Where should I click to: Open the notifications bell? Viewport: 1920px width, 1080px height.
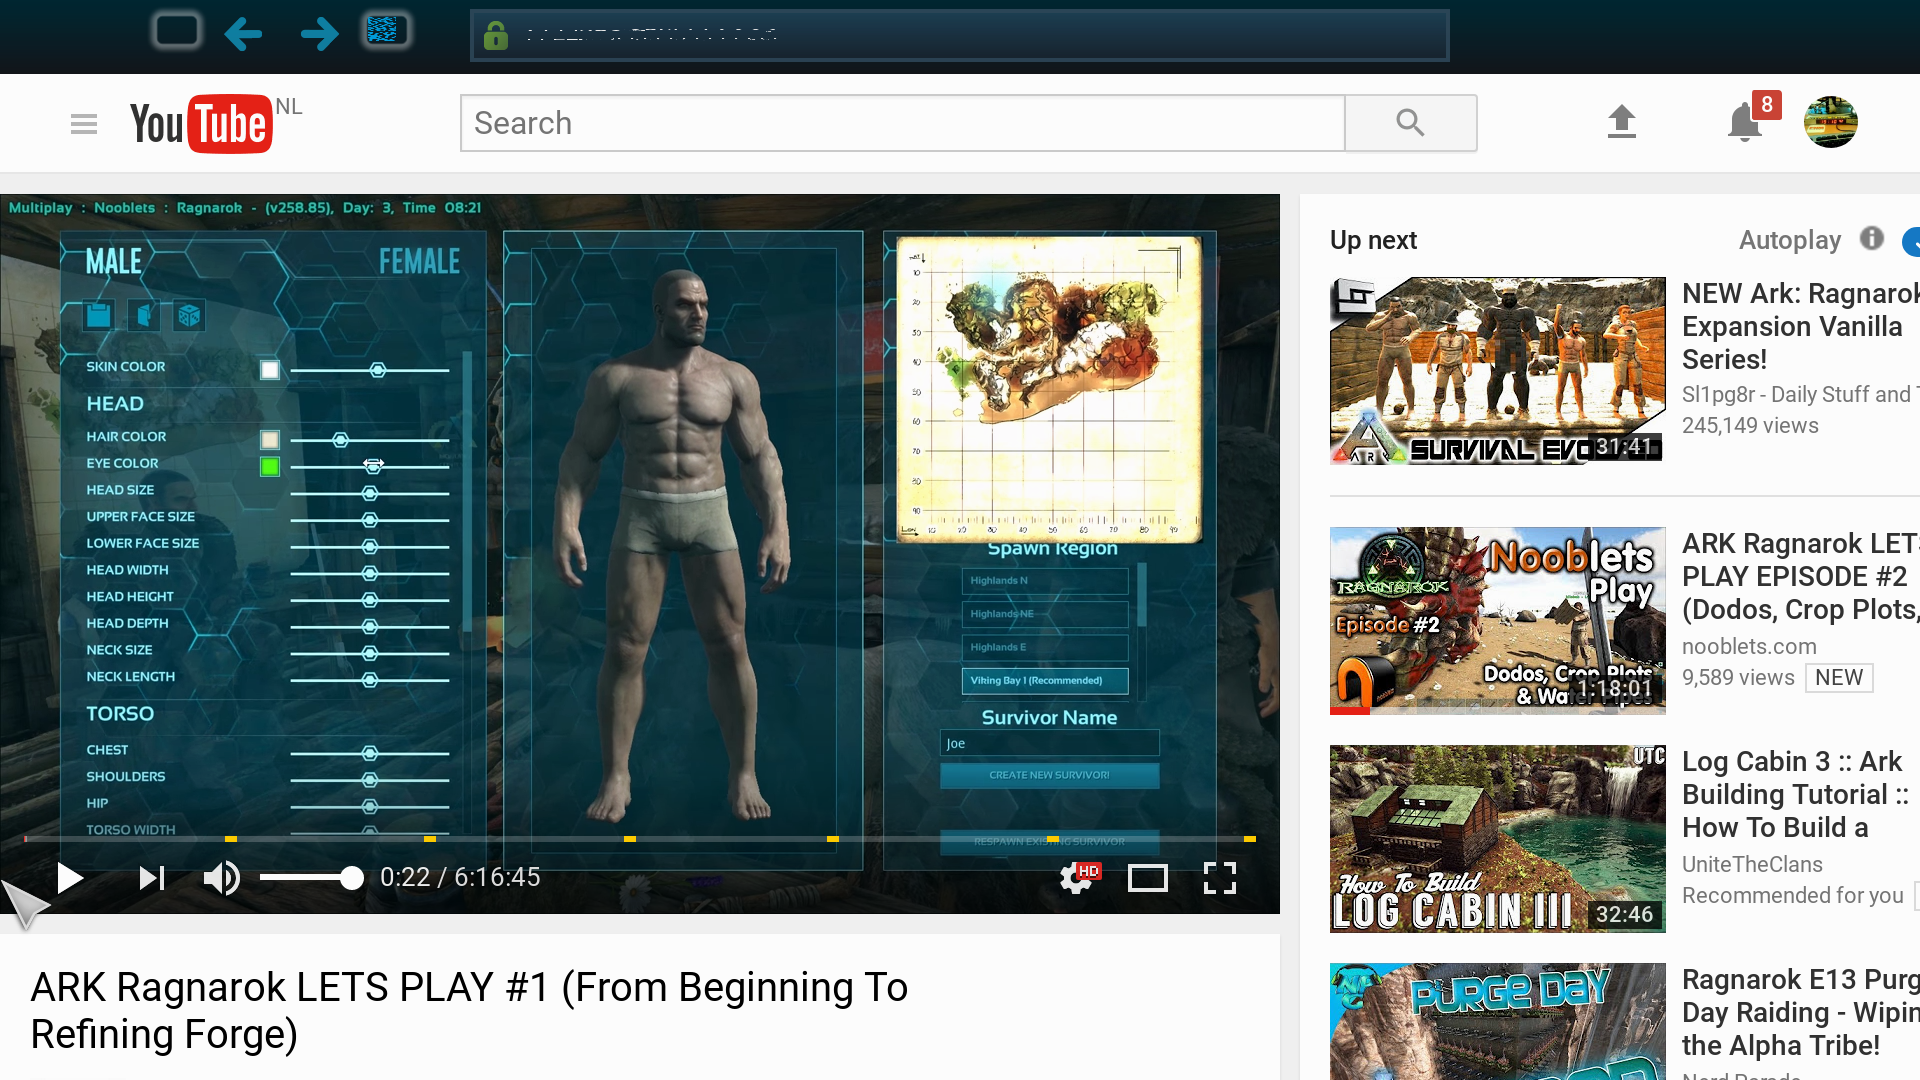(x=1745, y=122)
